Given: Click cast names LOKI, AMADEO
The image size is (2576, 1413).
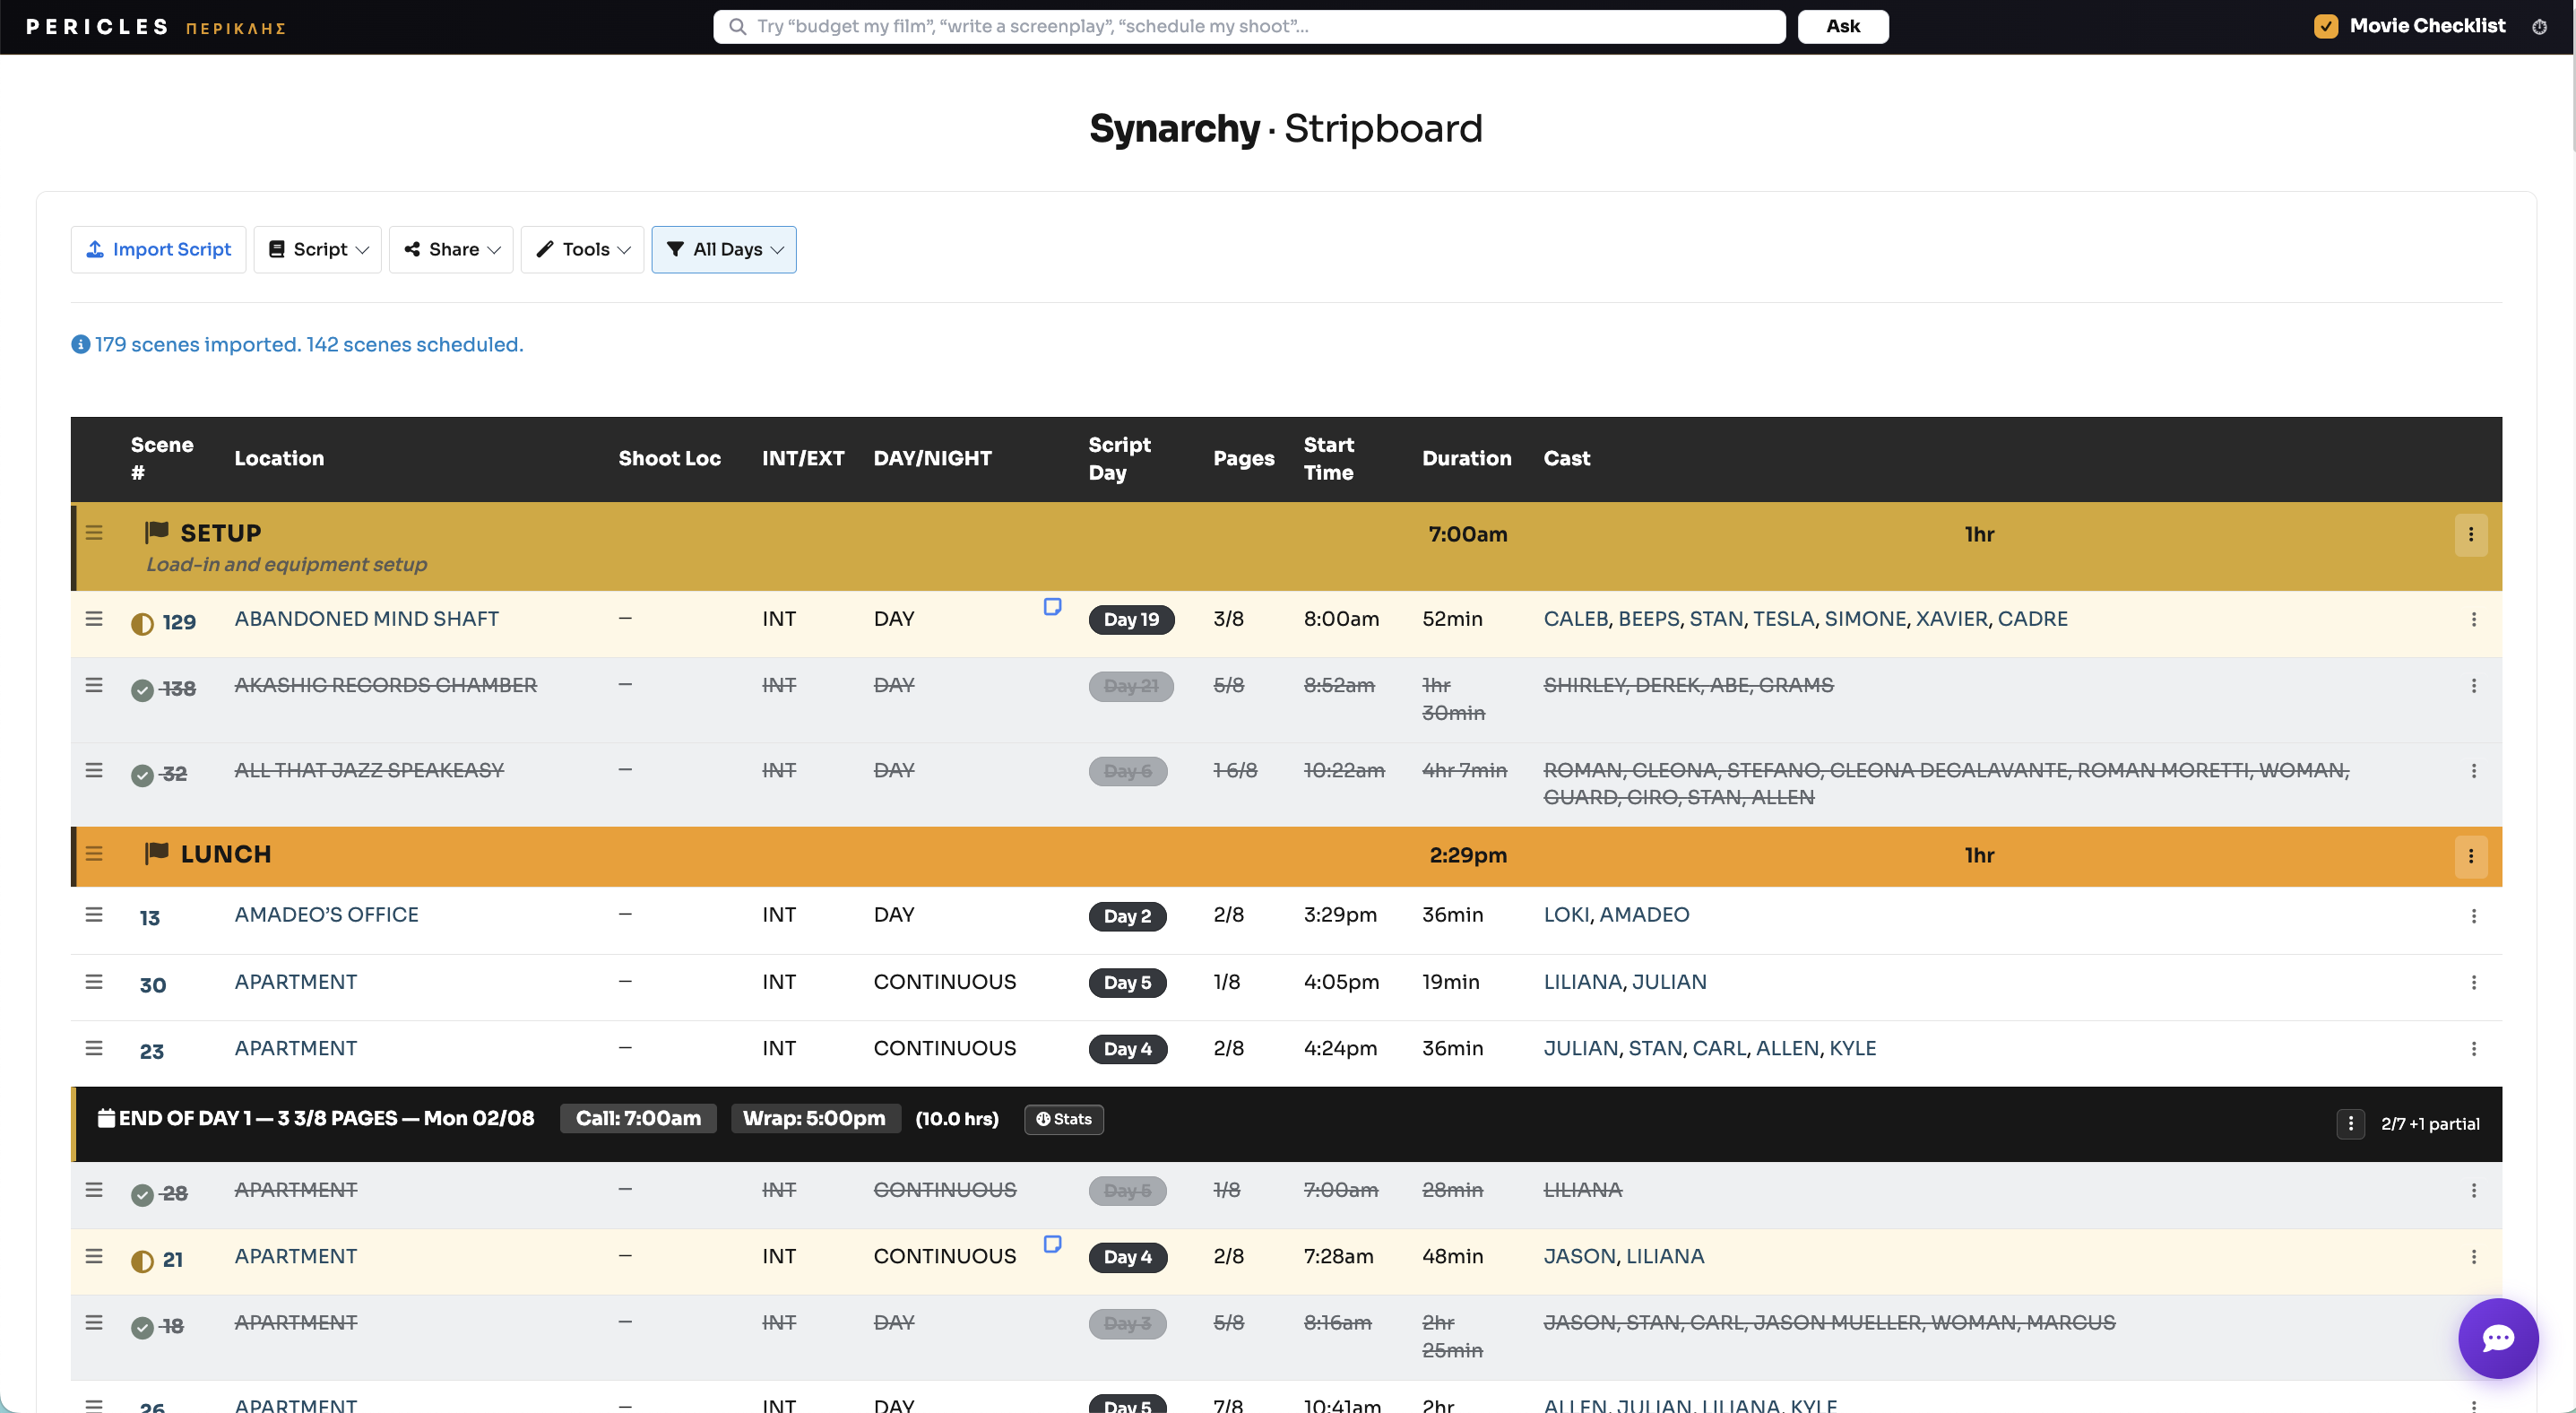Looking at the screenshot, I should (x=1616, y=915).
